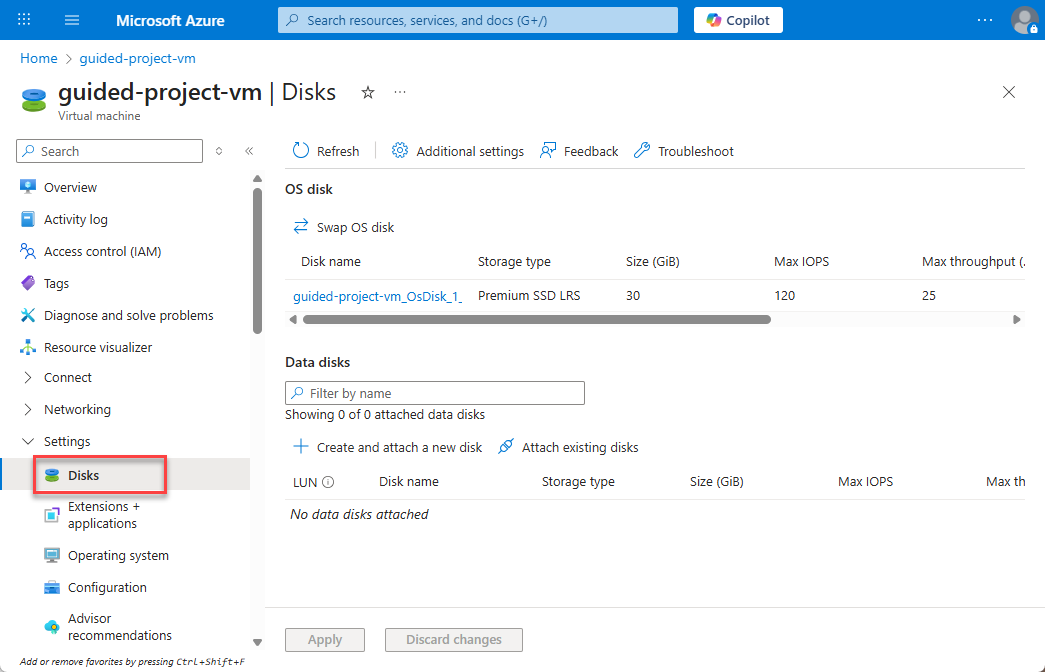Click Attach existing disks
This screenshot has height=672, width=1045.
point(568,447)
